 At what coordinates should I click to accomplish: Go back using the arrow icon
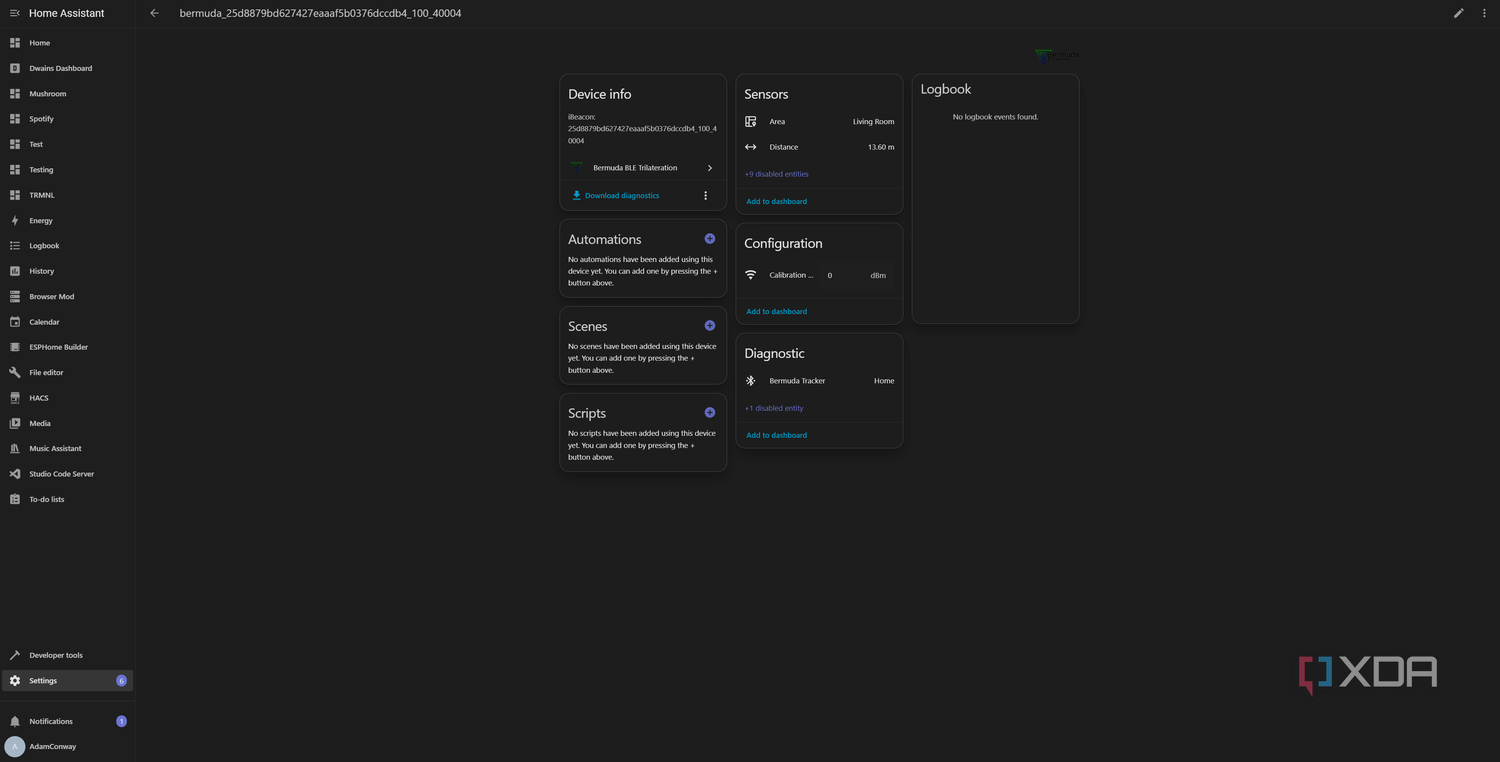coord(154,13)
